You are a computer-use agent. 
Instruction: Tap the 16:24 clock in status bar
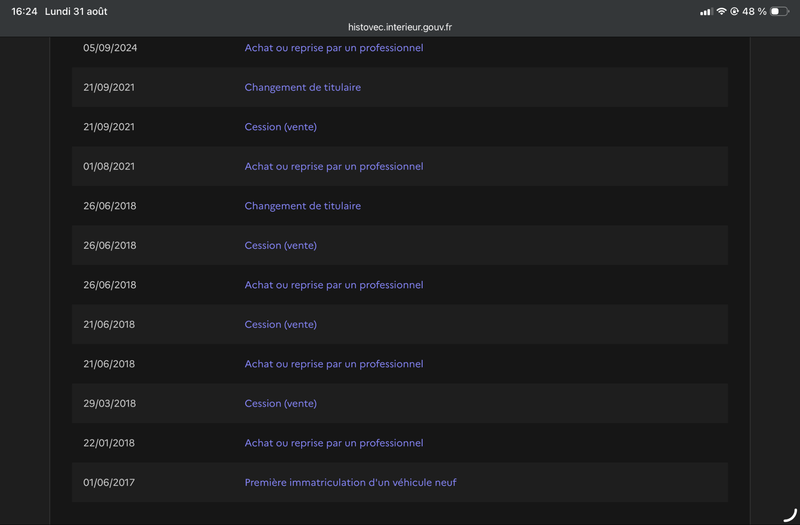click(x=24, y=11)
